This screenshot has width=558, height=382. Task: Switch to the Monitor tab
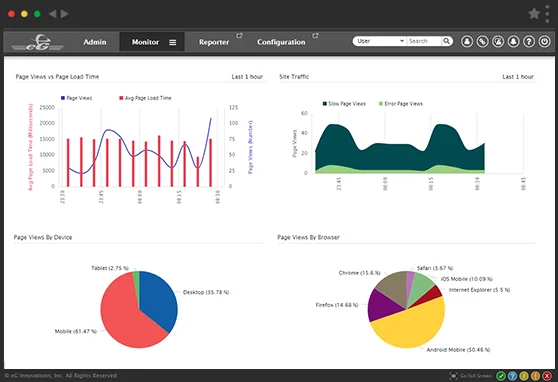pyautogui.click(x=146, y=42)
